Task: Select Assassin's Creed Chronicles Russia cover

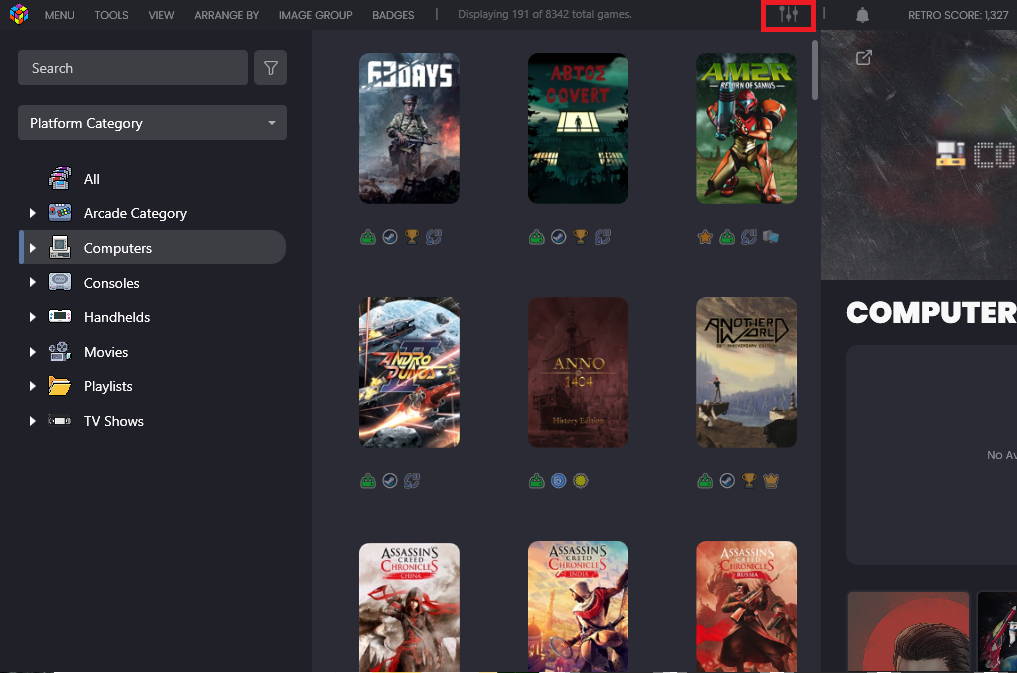Action: click(747, 607)
